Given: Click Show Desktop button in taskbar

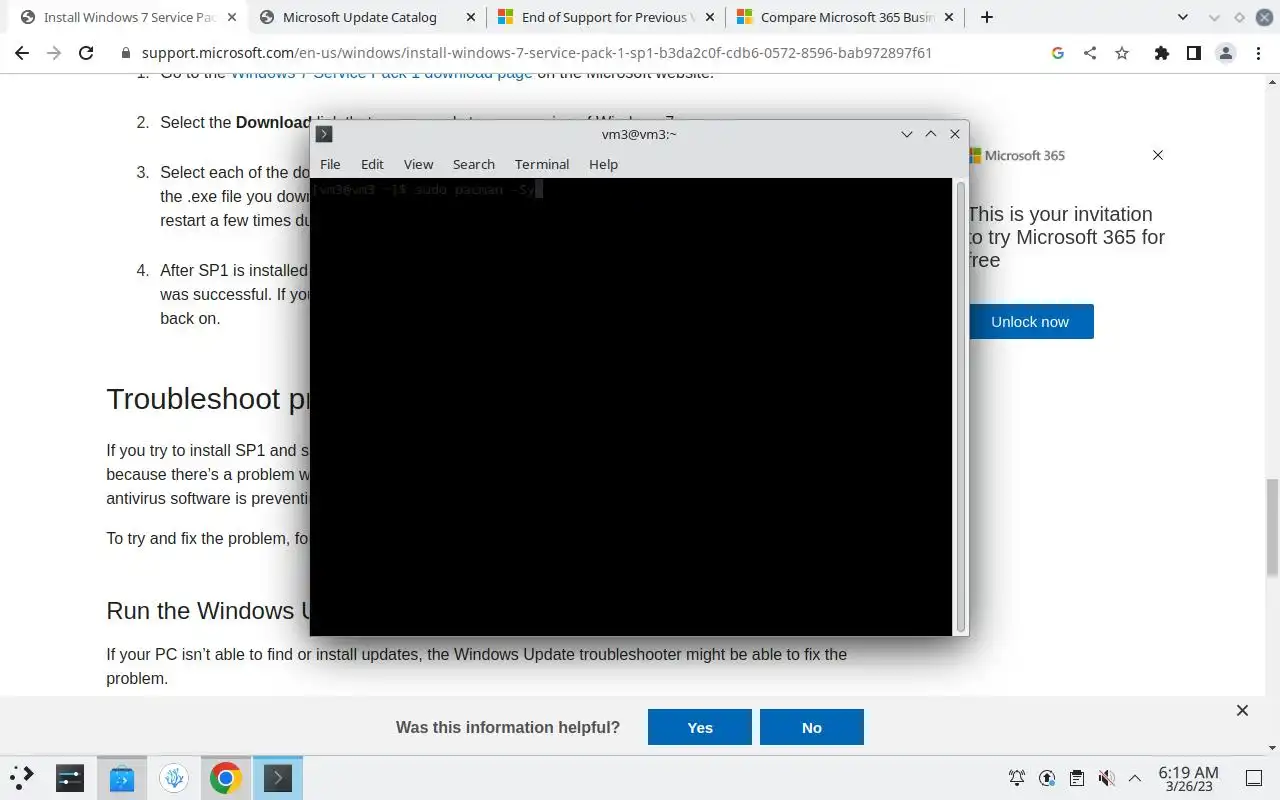Looking at the screenshot, I should pyautogui.click(x=1253, y=777).
